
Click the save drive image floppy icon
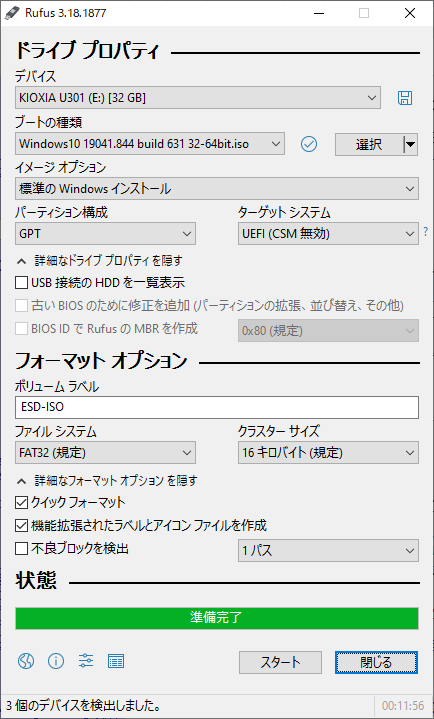click(x=405, y=98)
